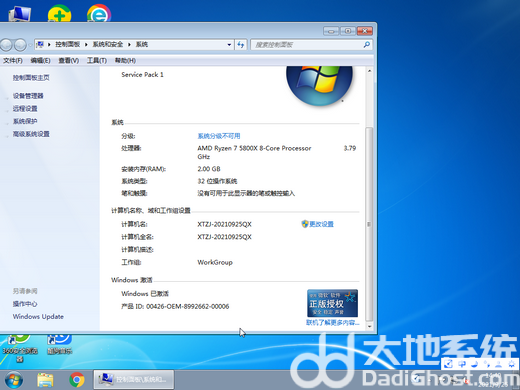The height and width of the screenshot is (390, 520).
Task: Open 远程设置 from sidebar
Action: 25,109
